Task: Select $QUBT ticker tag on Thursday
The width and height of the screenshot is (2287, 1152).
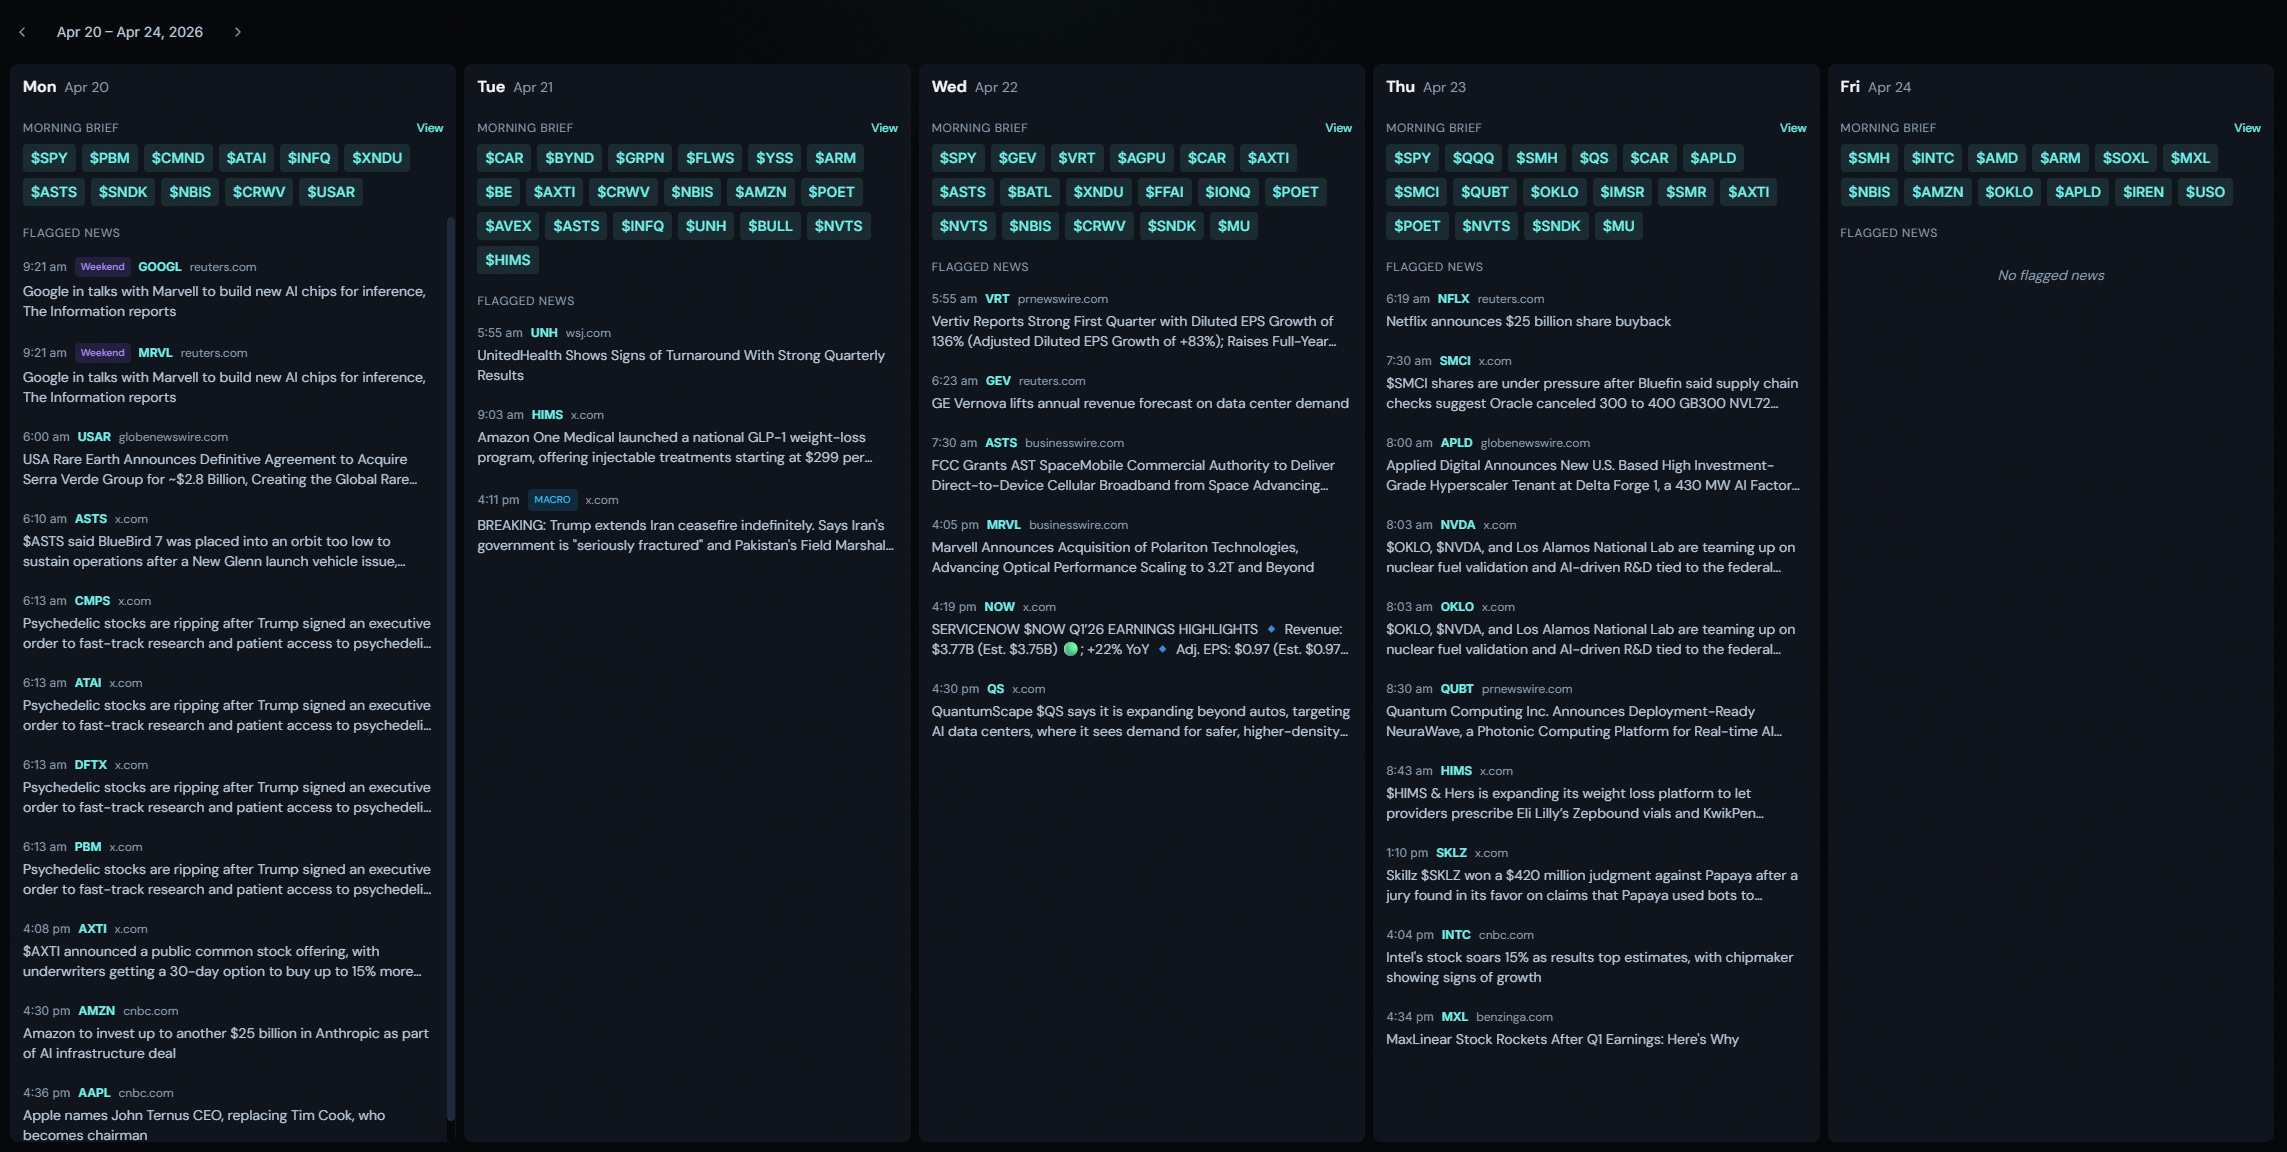Action: (1484, 192)
